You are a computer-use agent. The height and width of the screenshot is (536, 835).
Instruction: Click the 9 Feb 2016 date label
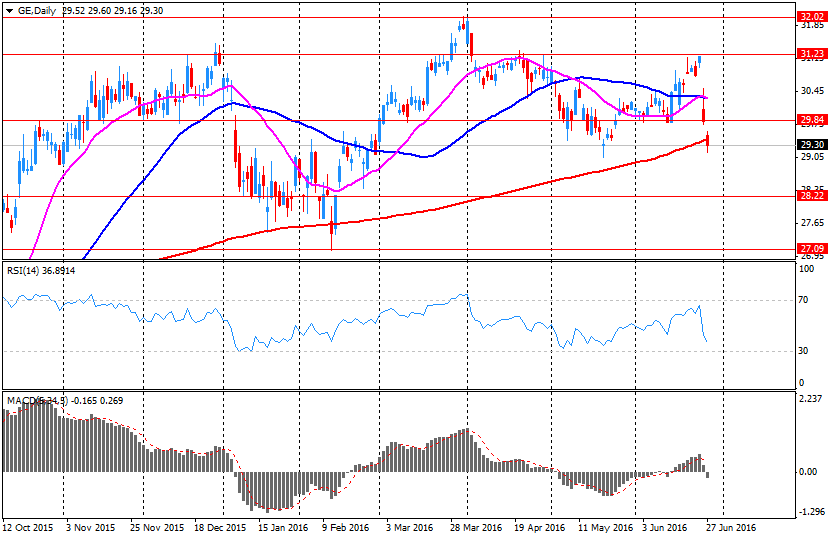pos(347,527)
